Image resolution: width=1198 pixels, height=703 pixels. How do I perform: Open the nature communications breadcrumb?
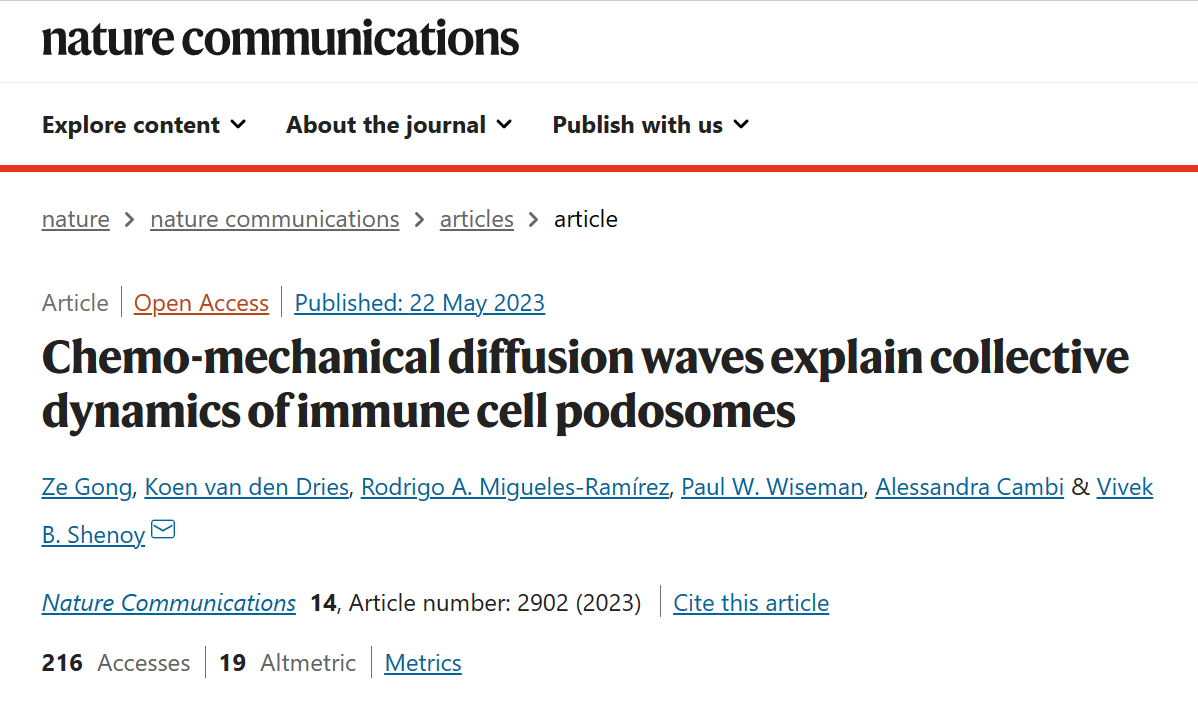[x=275, y=219]
